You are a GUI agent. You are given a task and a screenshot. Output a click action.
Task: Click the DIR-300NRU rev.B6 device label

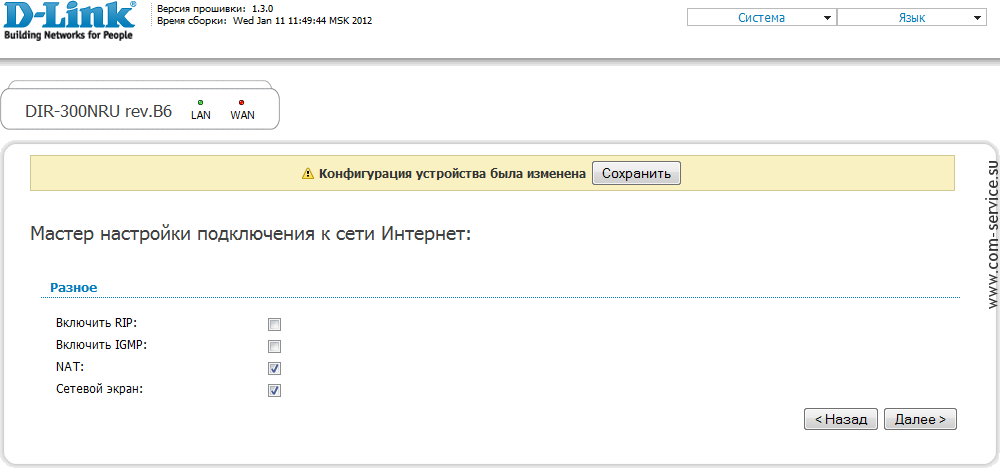coord(98,110)
